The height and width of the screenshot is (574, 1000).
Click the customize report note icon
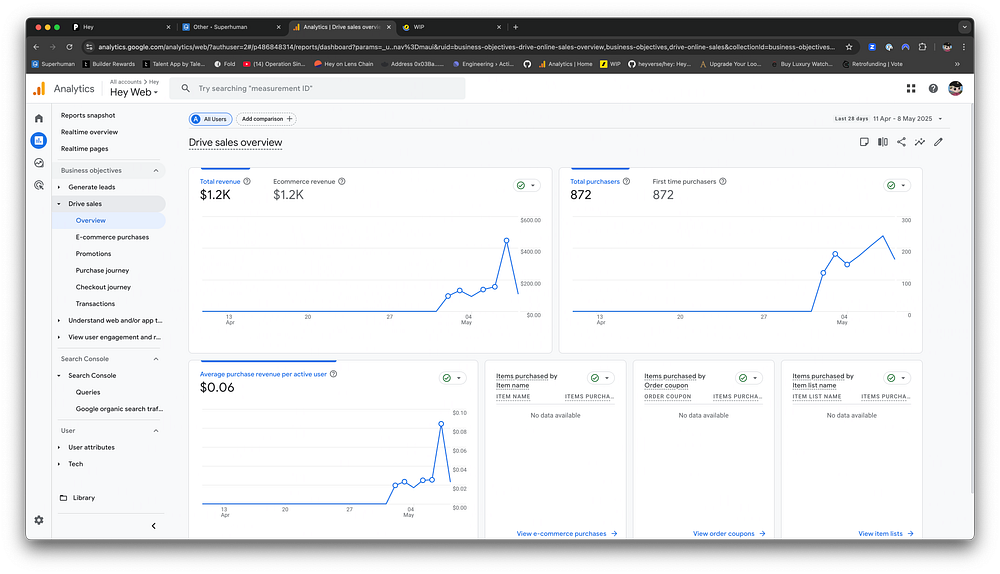pyautogui.click(x=864, y=142)
